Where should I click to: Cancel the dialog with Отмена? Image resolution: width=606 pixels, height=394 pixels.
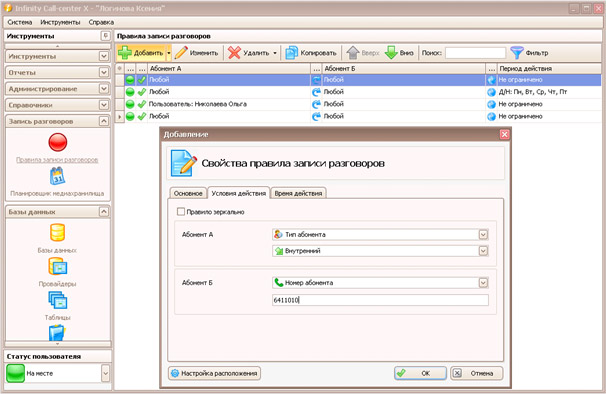(x=477, y=373)
